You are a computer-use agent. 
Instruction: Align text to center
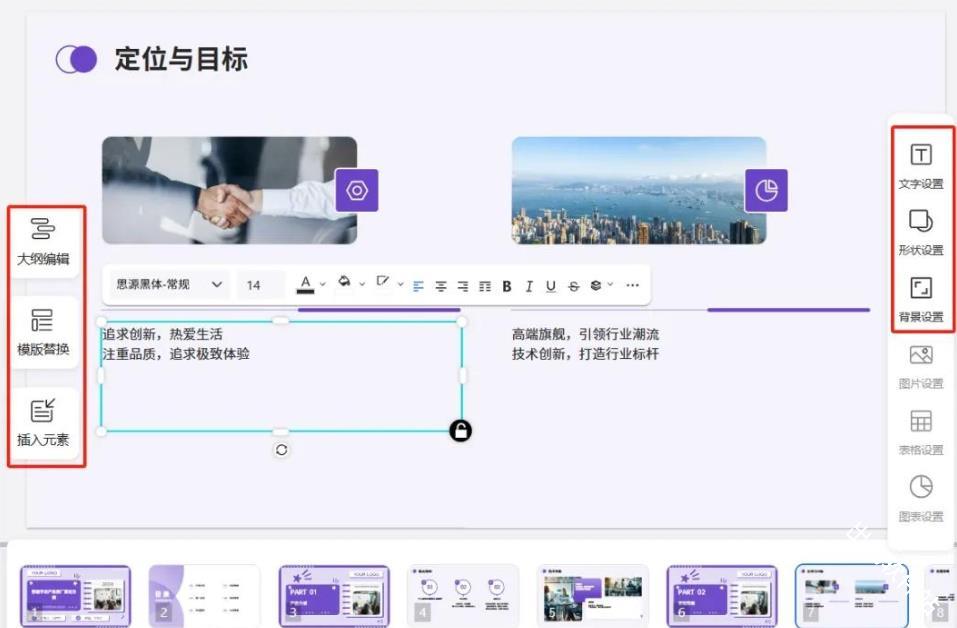tap(441, 286)
